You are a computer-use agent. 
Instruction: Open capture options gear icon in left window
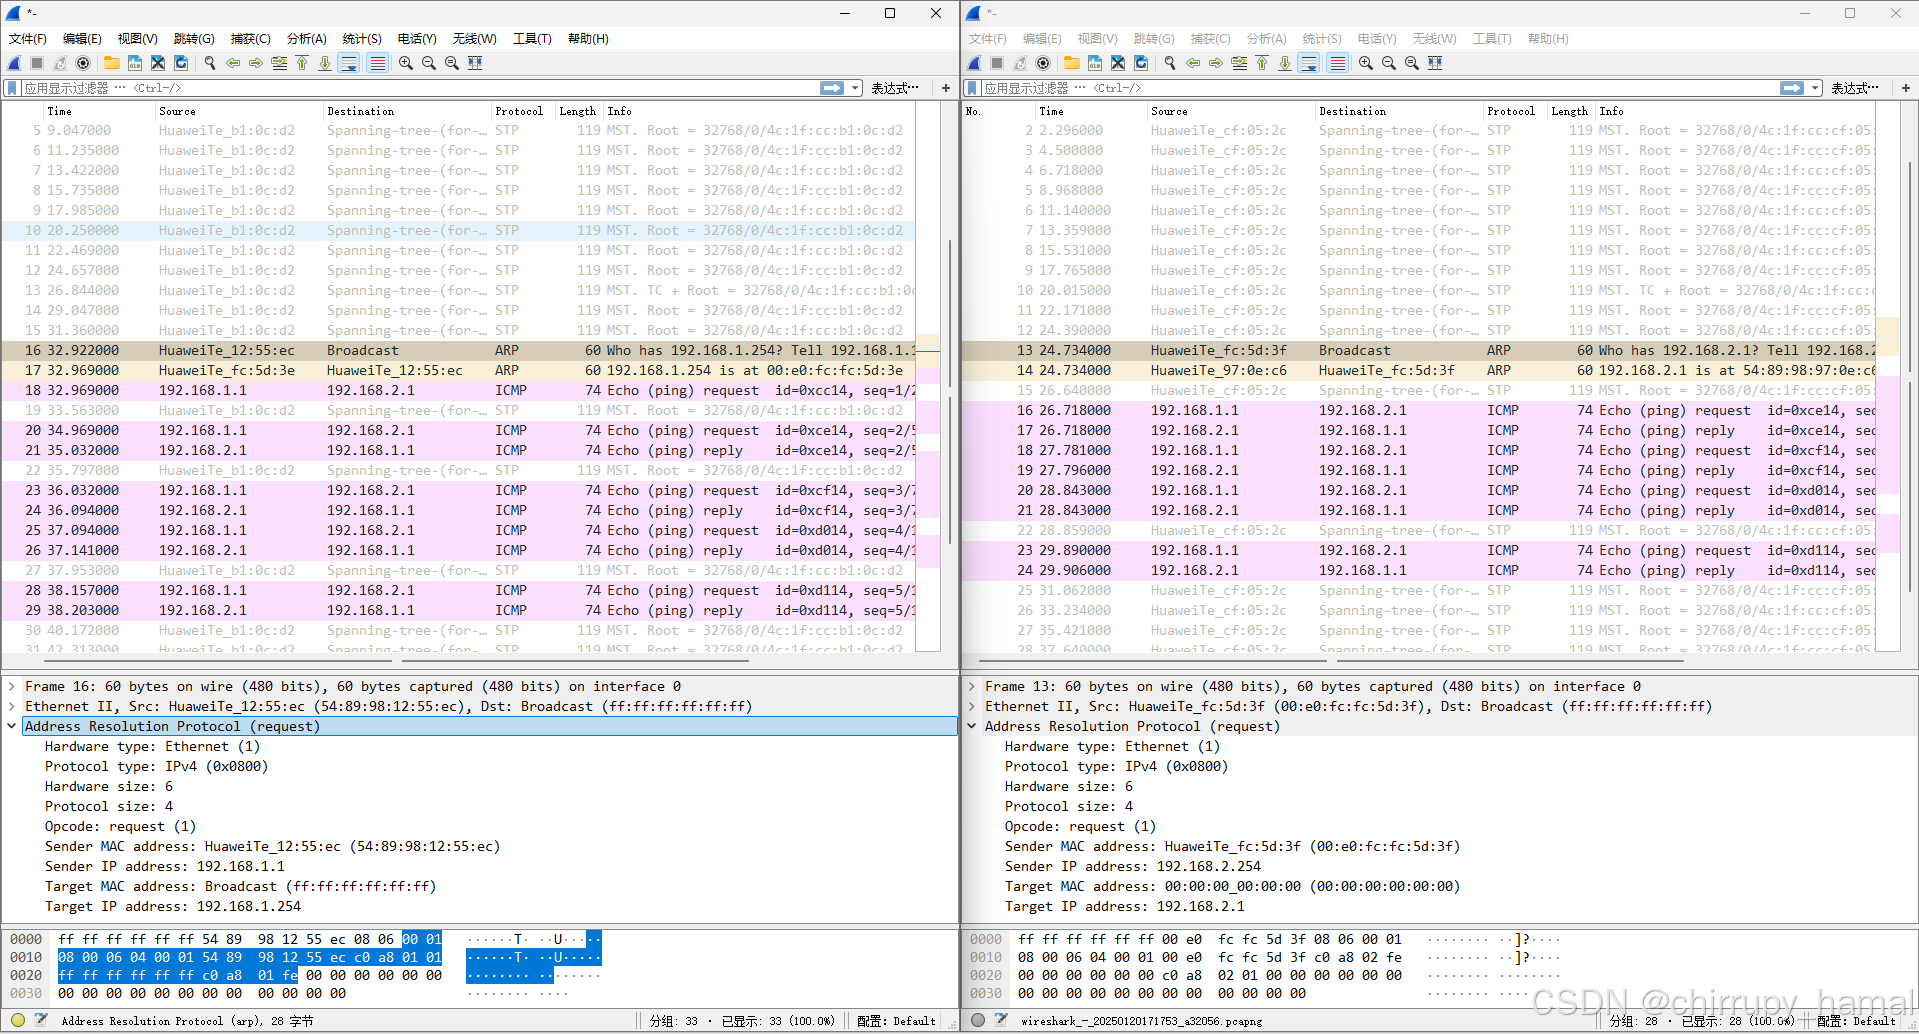click(x=83, y=63)
